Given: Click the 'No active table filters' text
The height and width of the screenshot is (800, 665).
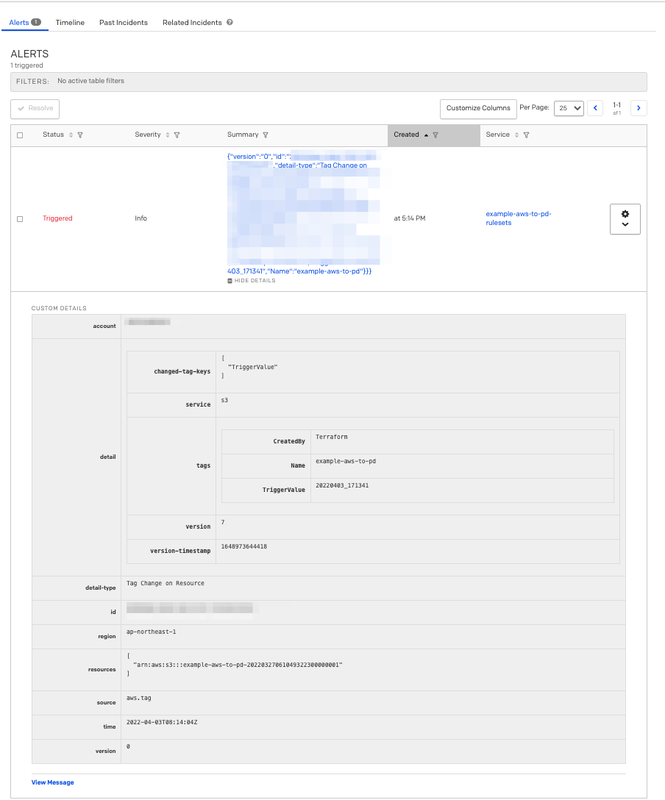Looking at the screenshot, I should (x=91, y=81).
